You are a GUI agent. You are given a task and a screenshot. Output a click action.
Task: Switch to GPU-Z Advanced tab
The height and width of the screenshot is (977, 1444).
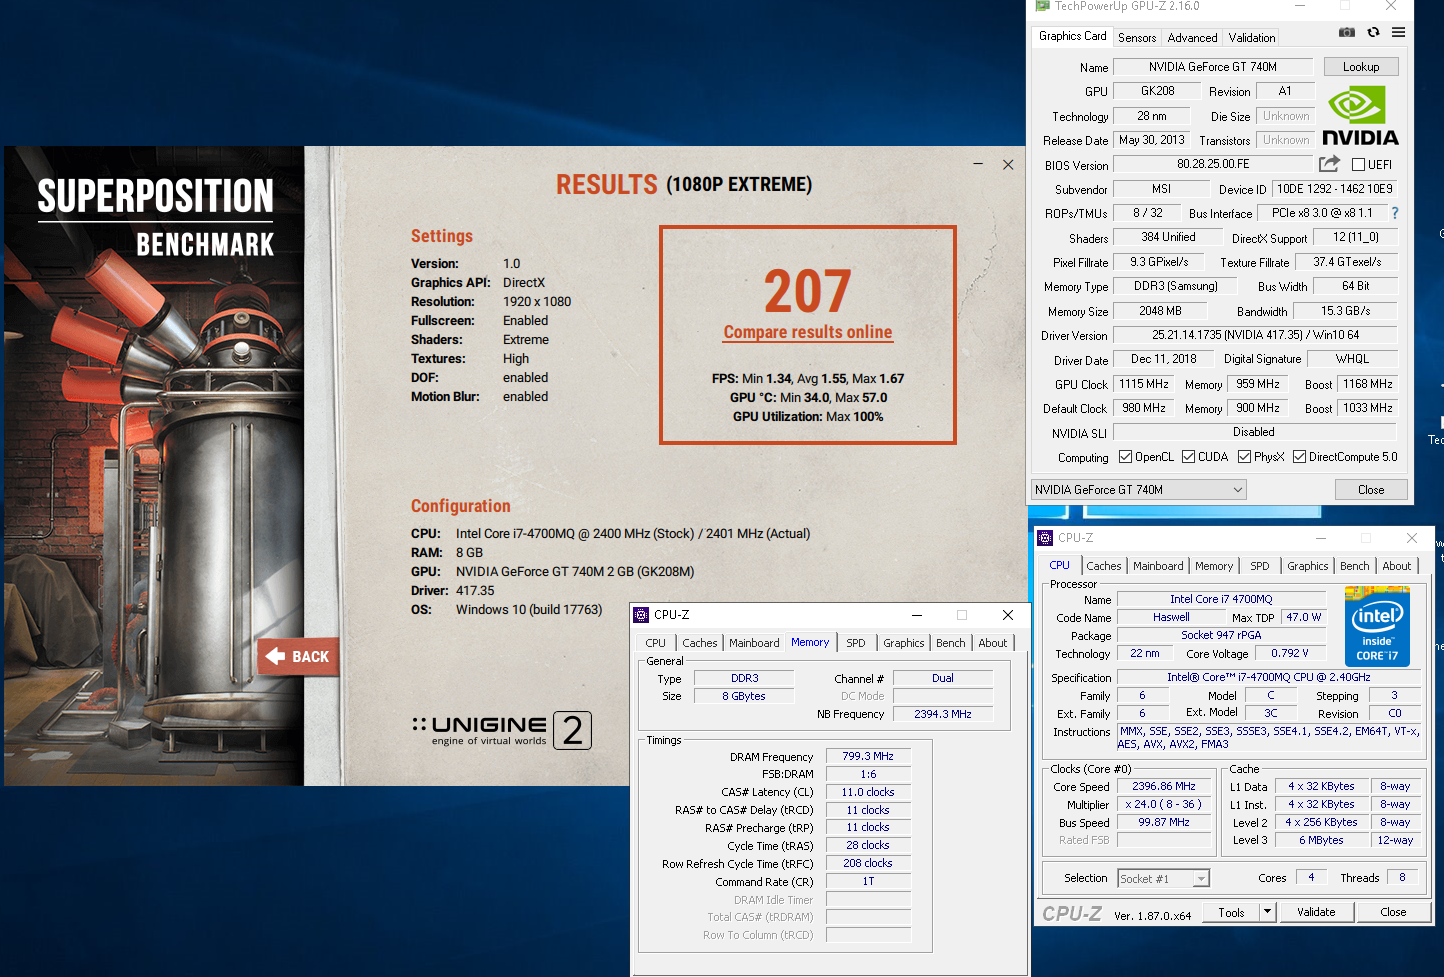1192,38
